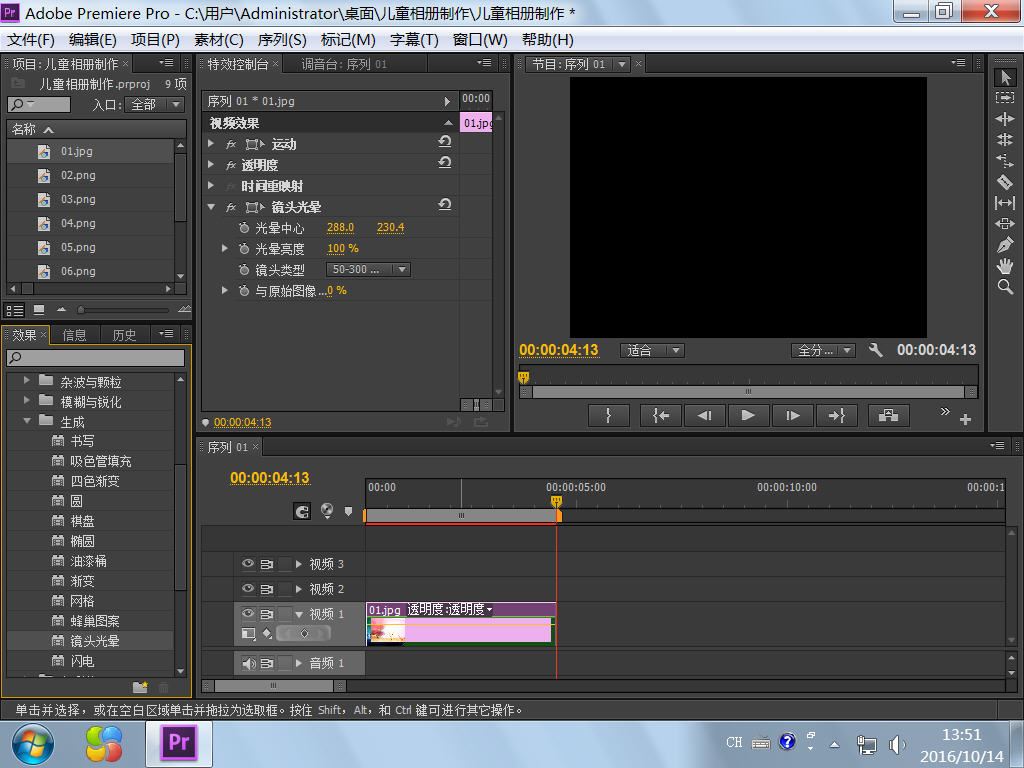The height and width of the screenshot is (768, 1024).
Task: Hide the 视频 3 track eye
Action: pyautogui.click(x=248, y=564)
